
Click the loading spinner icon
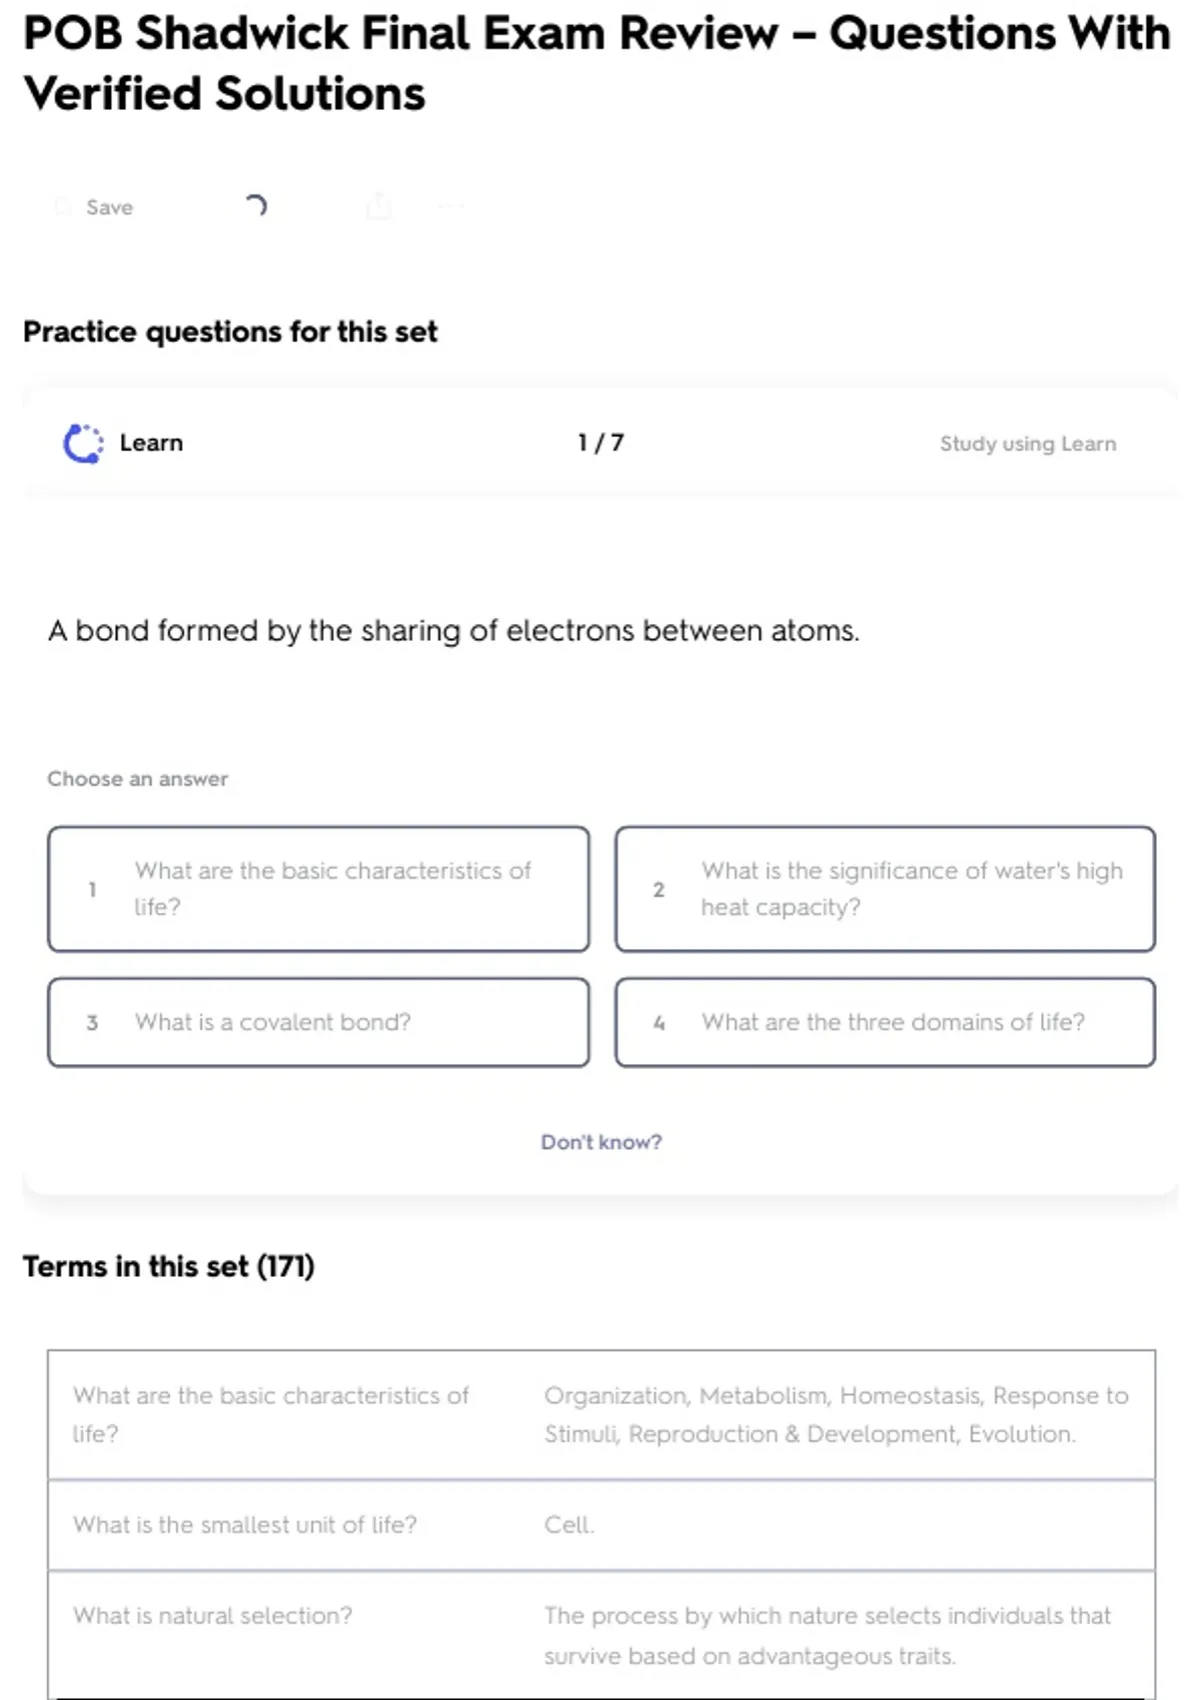(x=256, y=206)
